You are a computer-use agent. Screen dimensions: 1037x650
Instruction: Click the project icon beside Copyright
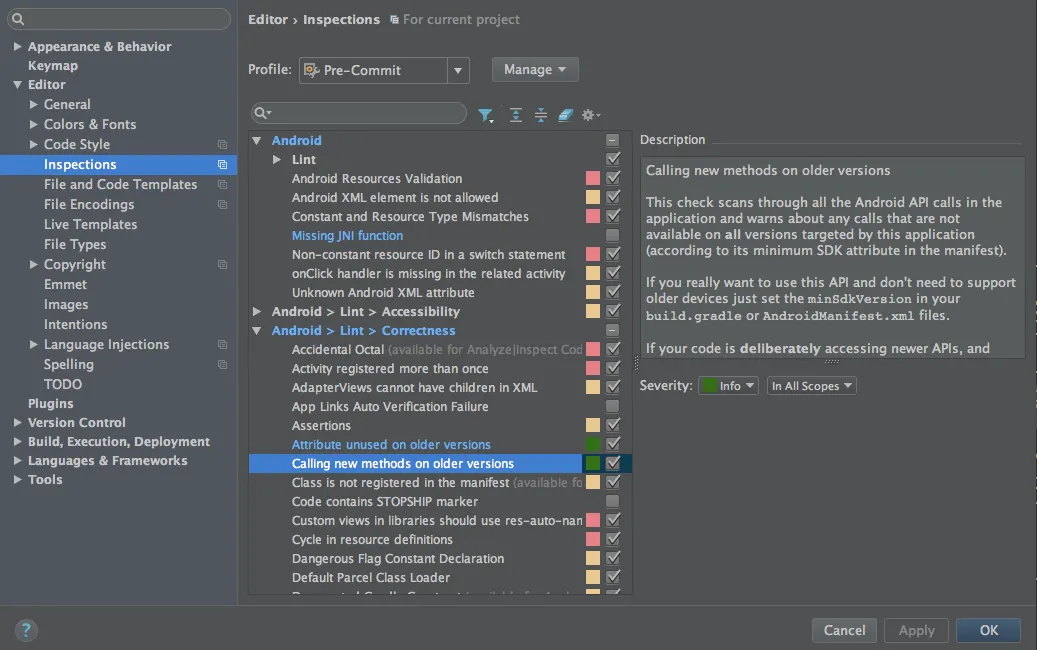[x=222, y=264]
